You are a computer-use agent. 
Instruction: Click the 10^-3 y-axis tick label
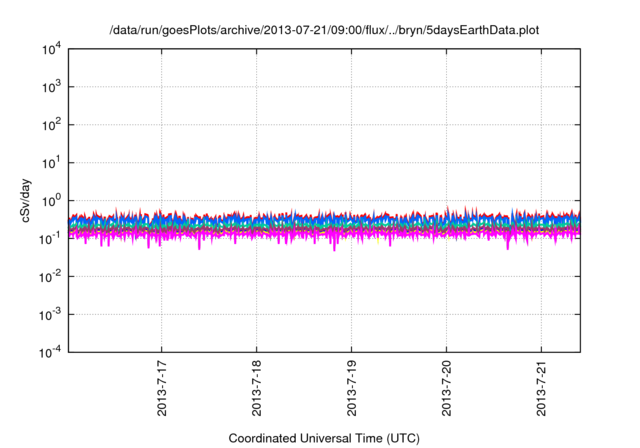50,315
